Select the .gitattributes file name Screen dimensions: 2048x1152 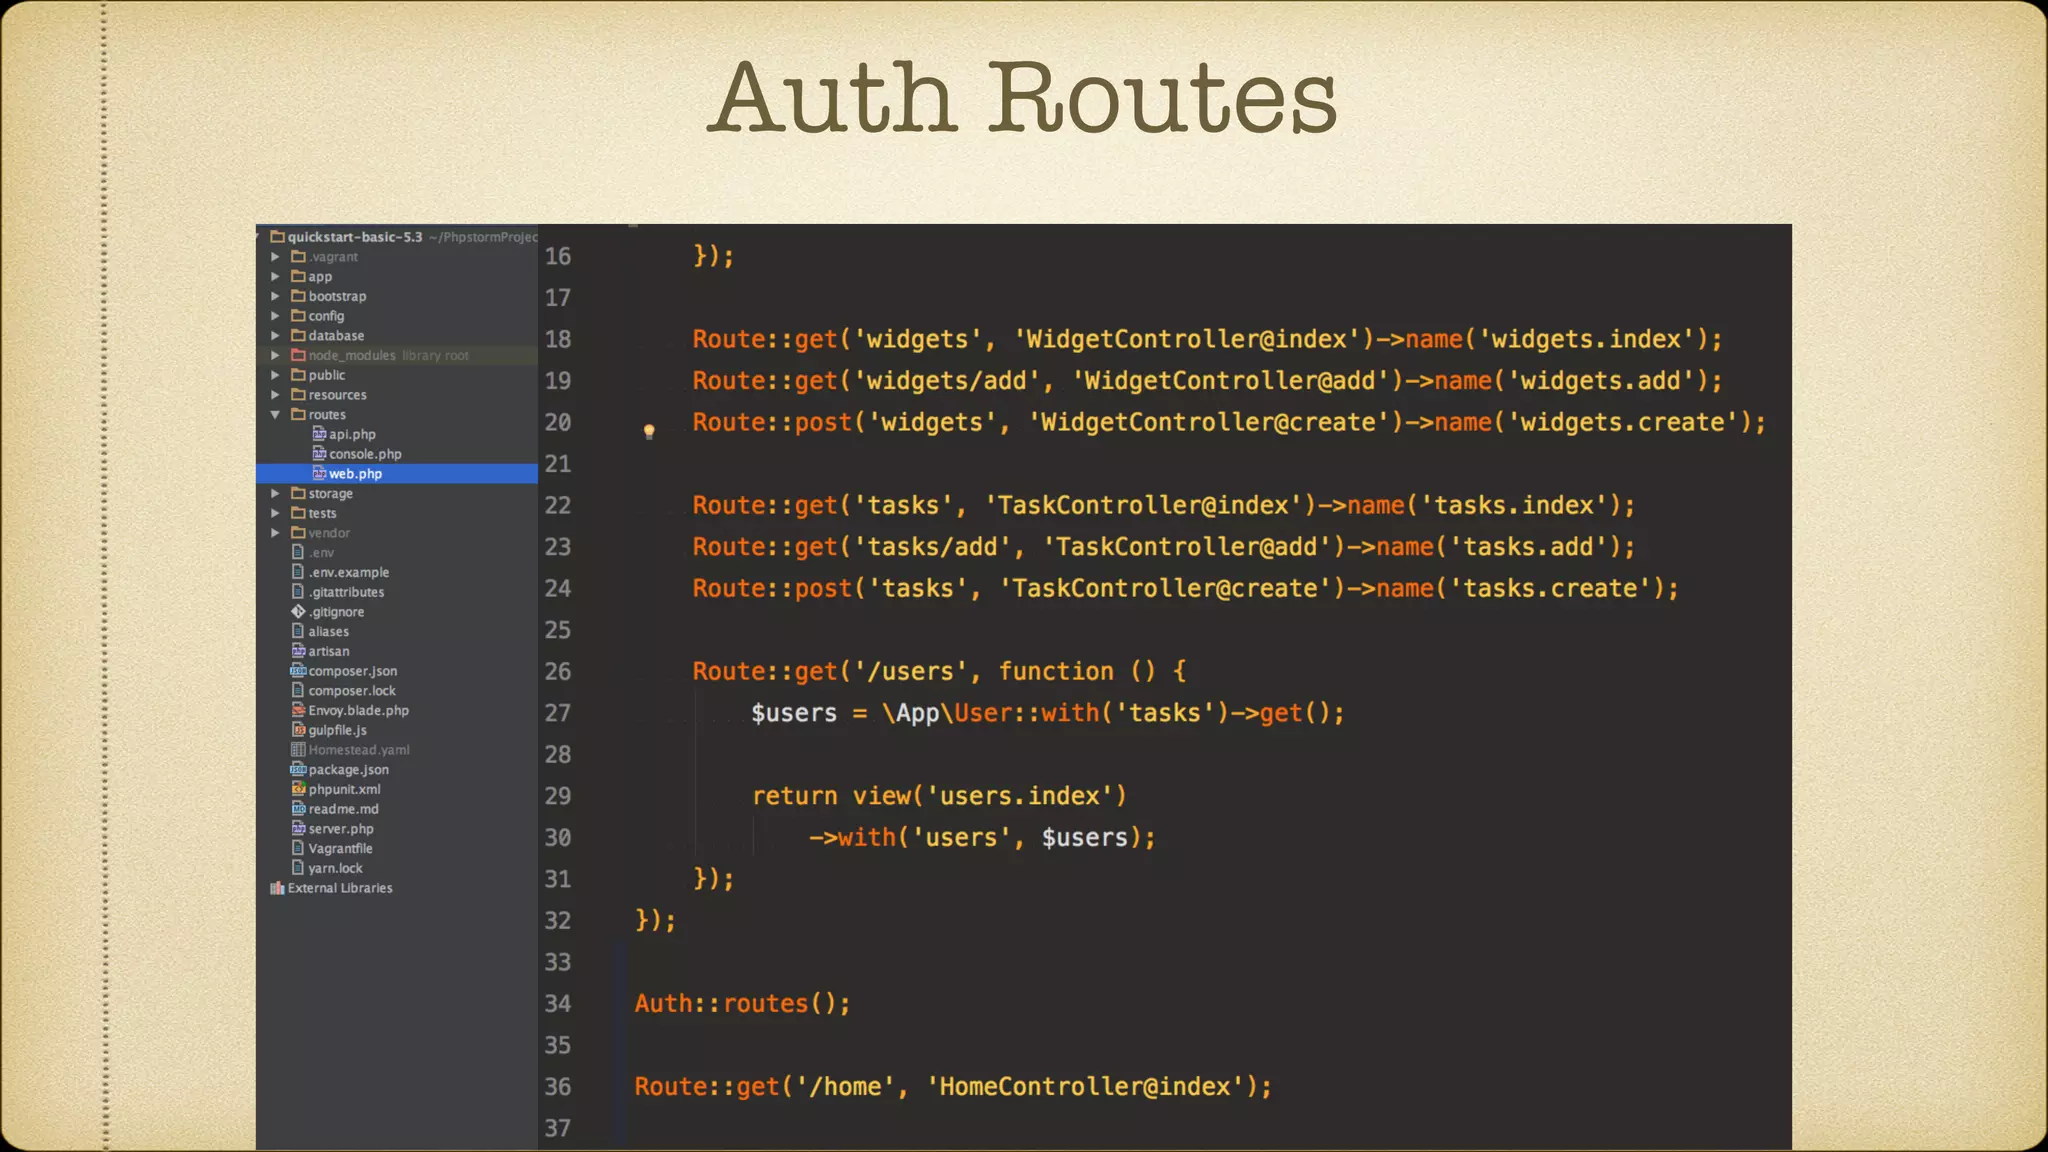(346, 592)
